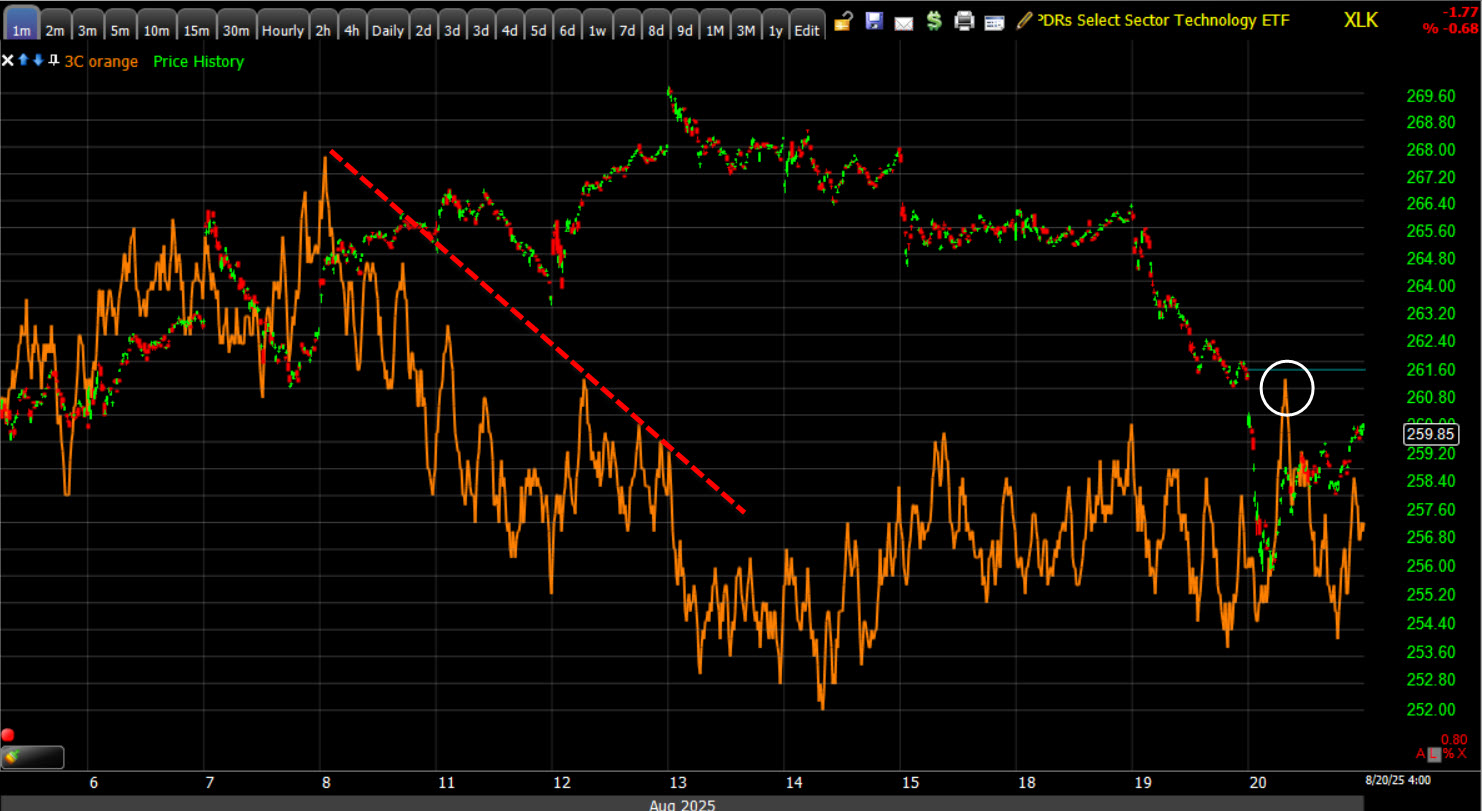Click the green dollar sign icon
The height and width of the screenshot is (811, 1482).
pos(933,21)
